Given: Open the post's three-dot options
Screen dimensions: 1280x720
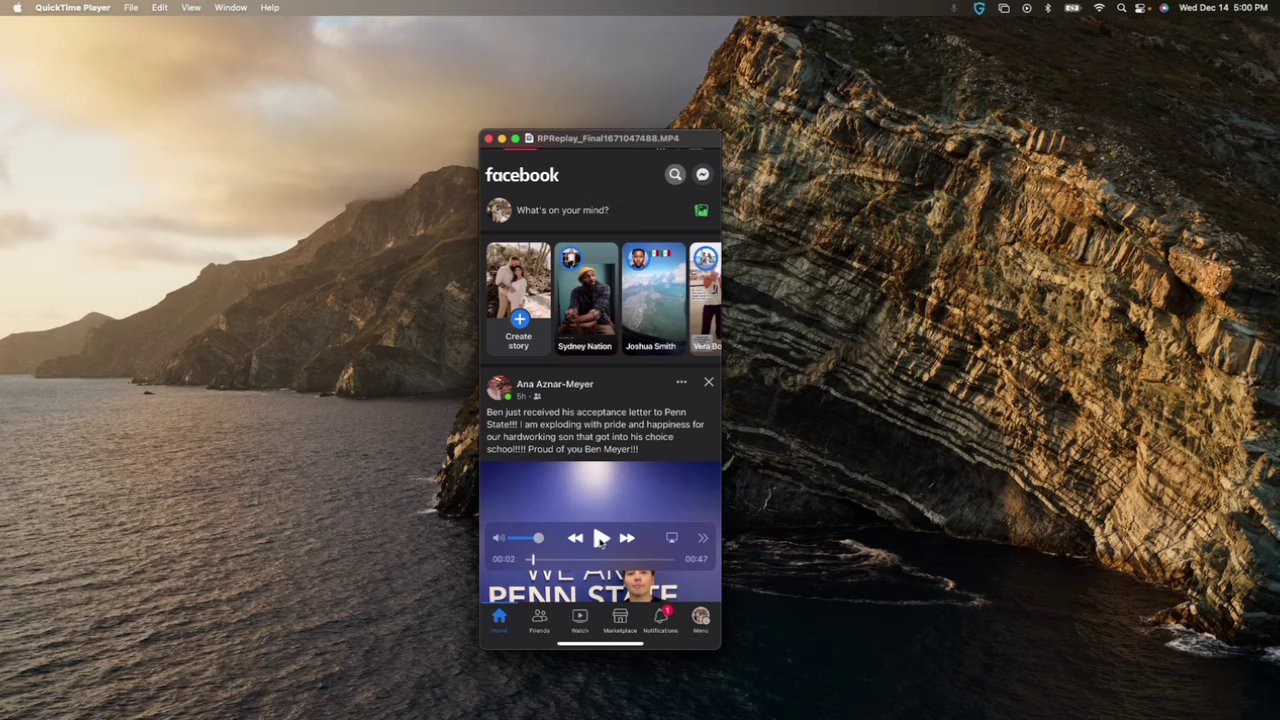Looking at the screenshot, I should click(681, 382).
